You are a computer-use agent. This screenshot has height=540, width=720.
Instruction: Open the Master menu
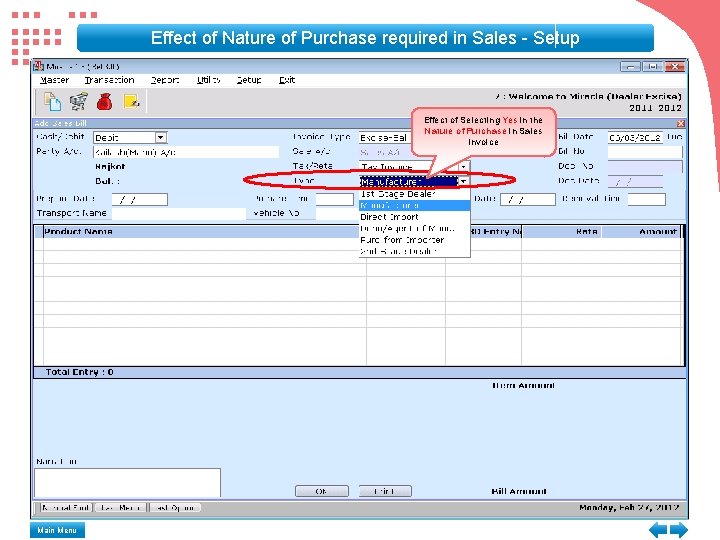coord(54,80)
